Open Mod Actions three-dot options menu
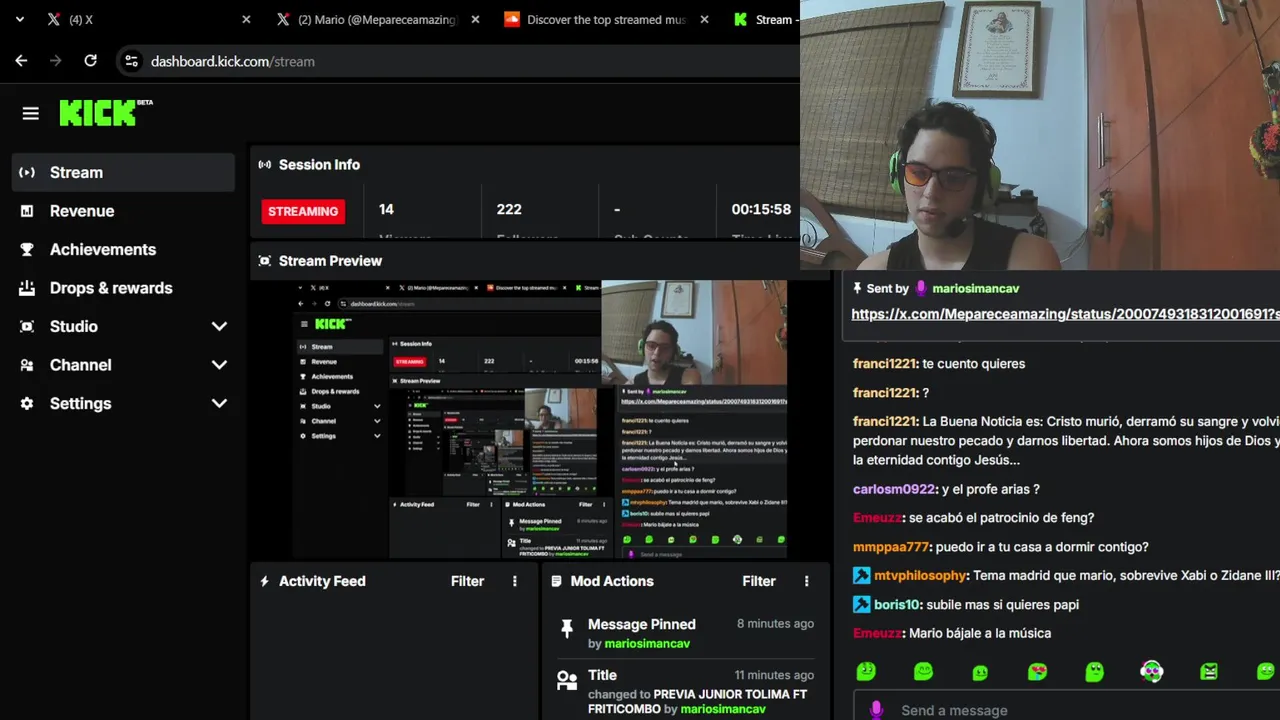1280x720 pixels. click(807, 581)
